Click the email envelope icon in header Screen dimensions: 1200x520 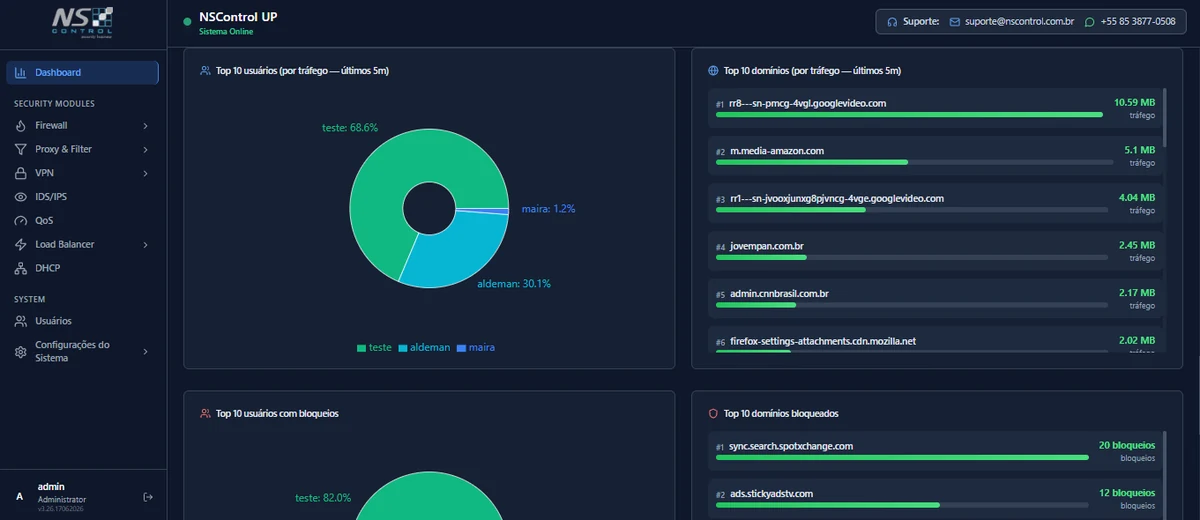click(x=955, y=21)
